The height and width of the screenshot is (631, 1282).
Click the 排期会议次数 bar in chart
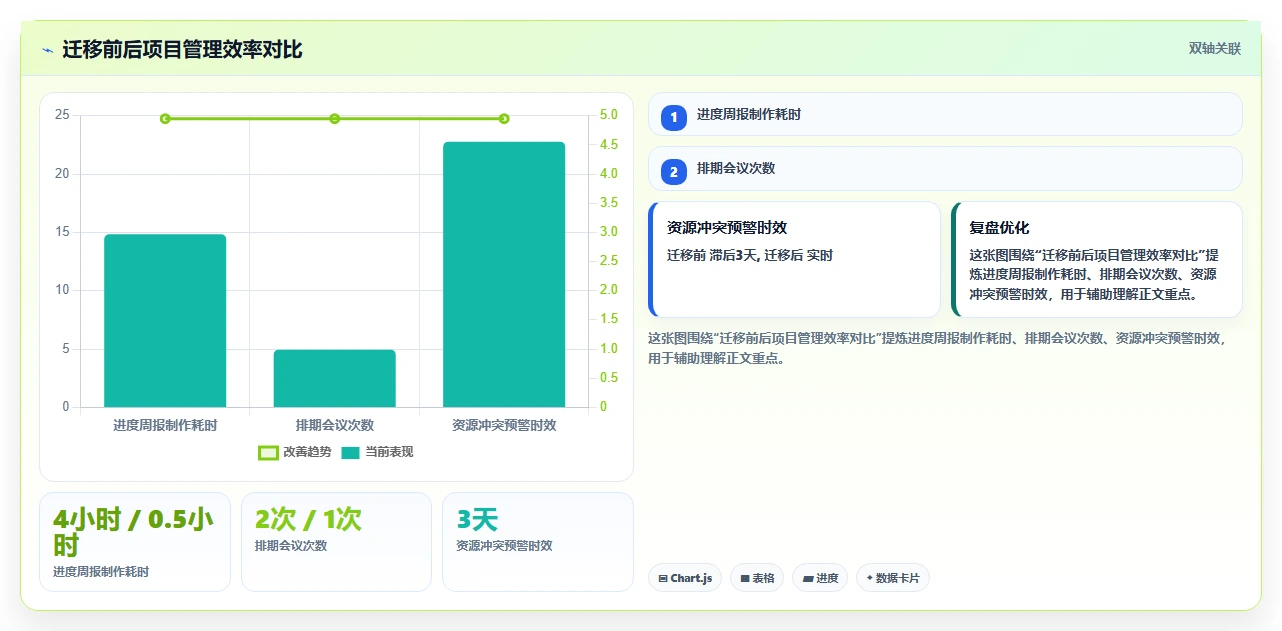(334, 378)
